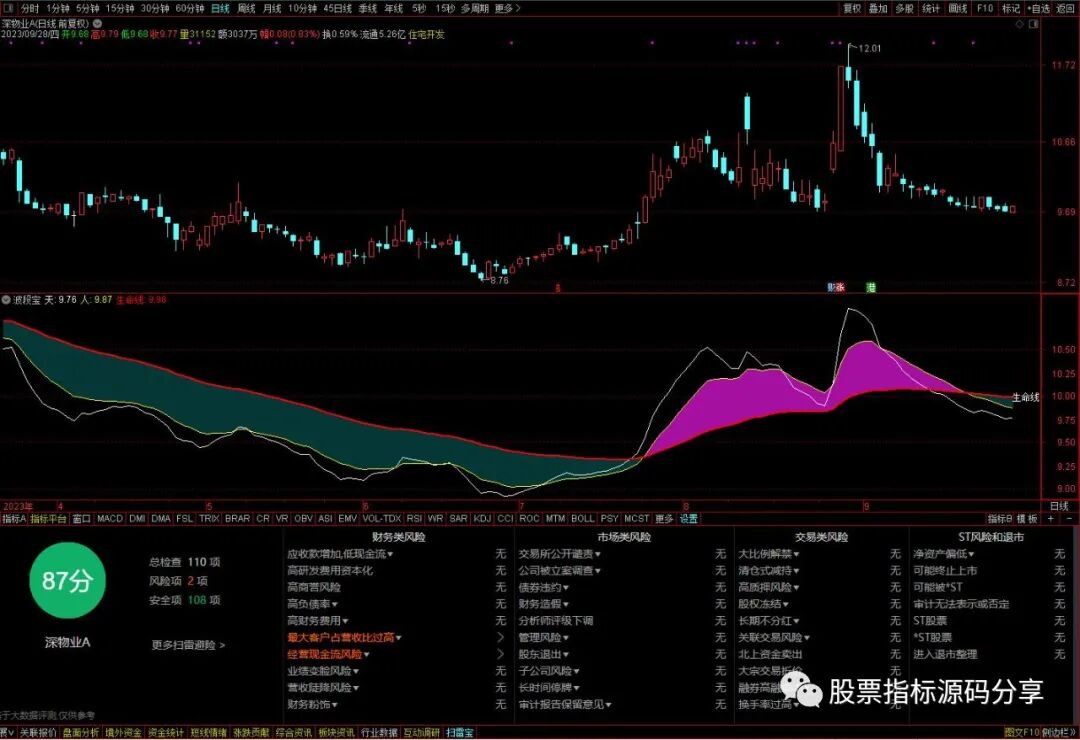The height and width of the screenshot is (740, 1080).
Task: Switch to the 分时 intraday view
Action: 30,8
